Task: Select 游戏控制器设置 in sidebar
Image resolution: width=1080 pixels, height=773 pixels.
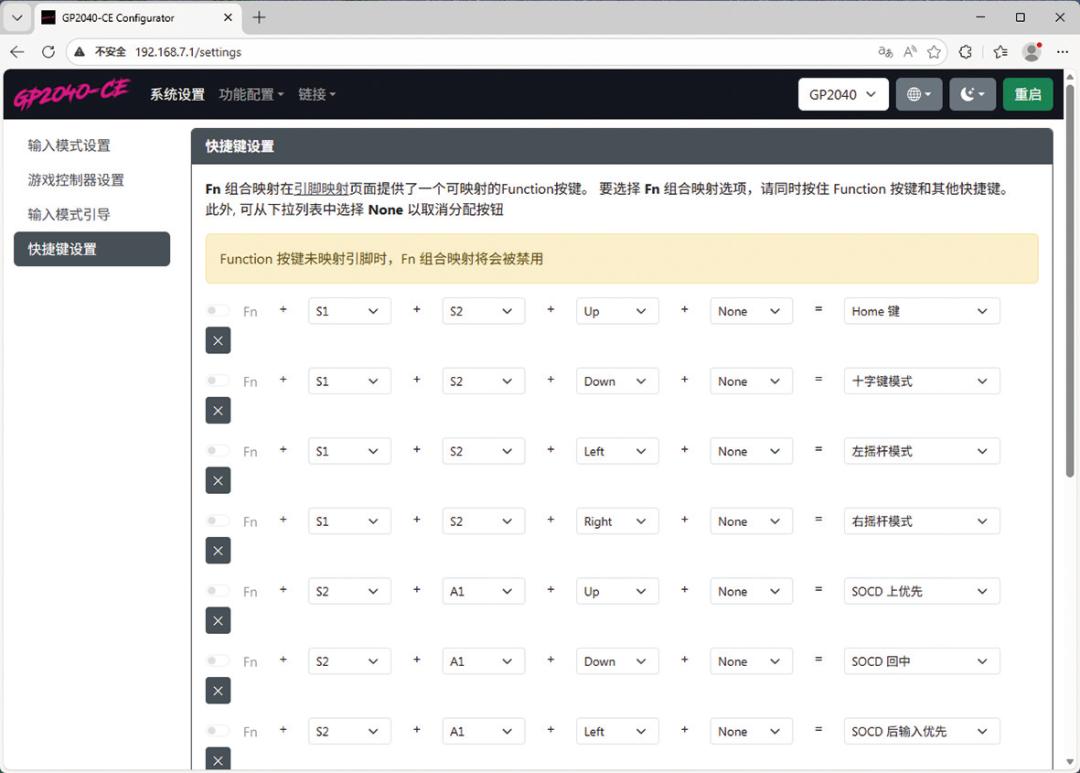Action: pyautogui.click(x=92, y=180)
